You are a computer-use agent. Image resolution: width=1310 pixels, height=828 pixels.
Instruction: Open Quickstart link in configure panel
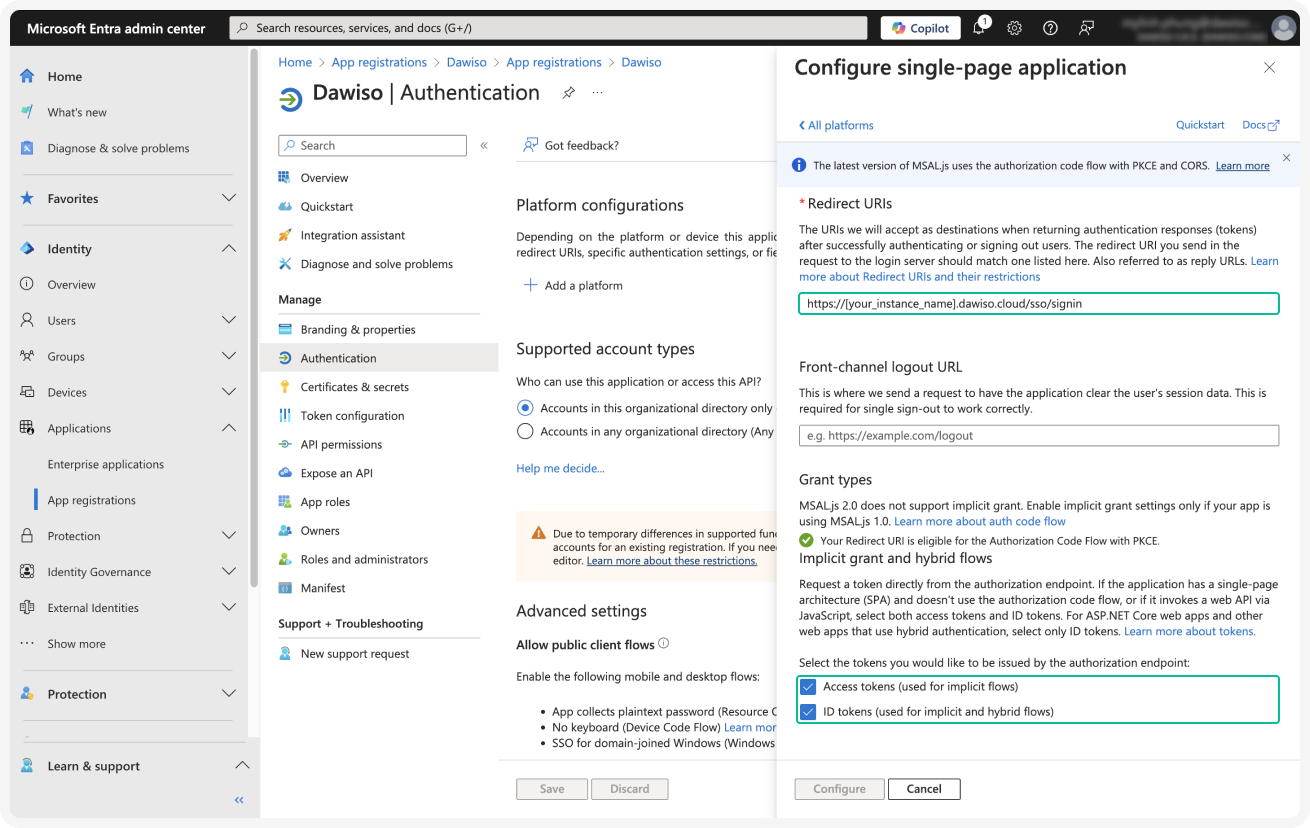pyautogui.click(x=1200, y=125)
